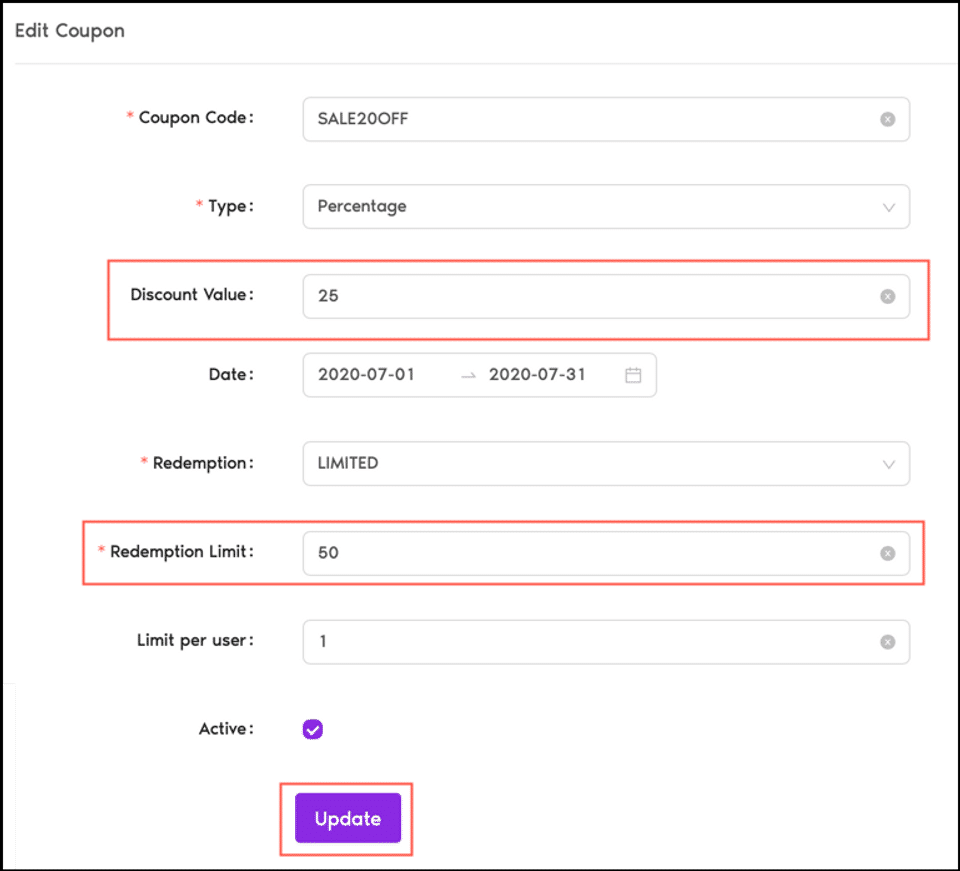Click the Edit Coupon heading
Viewport: 960px width, 871px height.
click(x=70, y=31)
